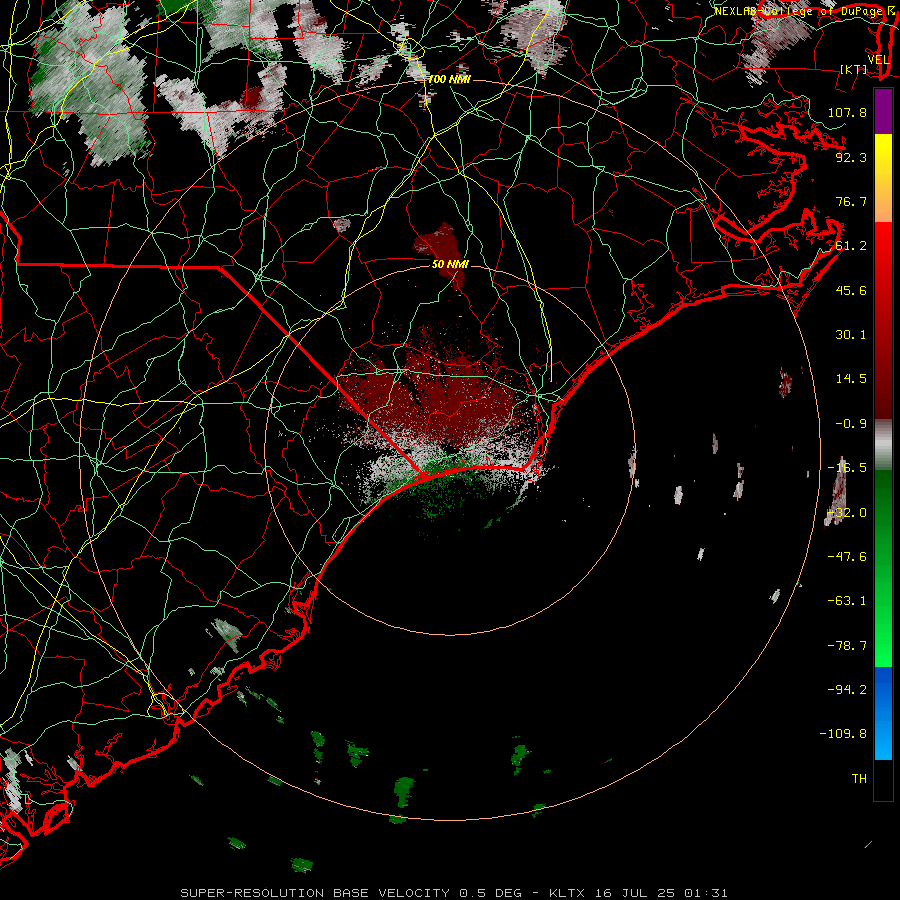Click the 107.8 value on velocity scale
This screenshot has width=900, height=900.
pos(847,112)
